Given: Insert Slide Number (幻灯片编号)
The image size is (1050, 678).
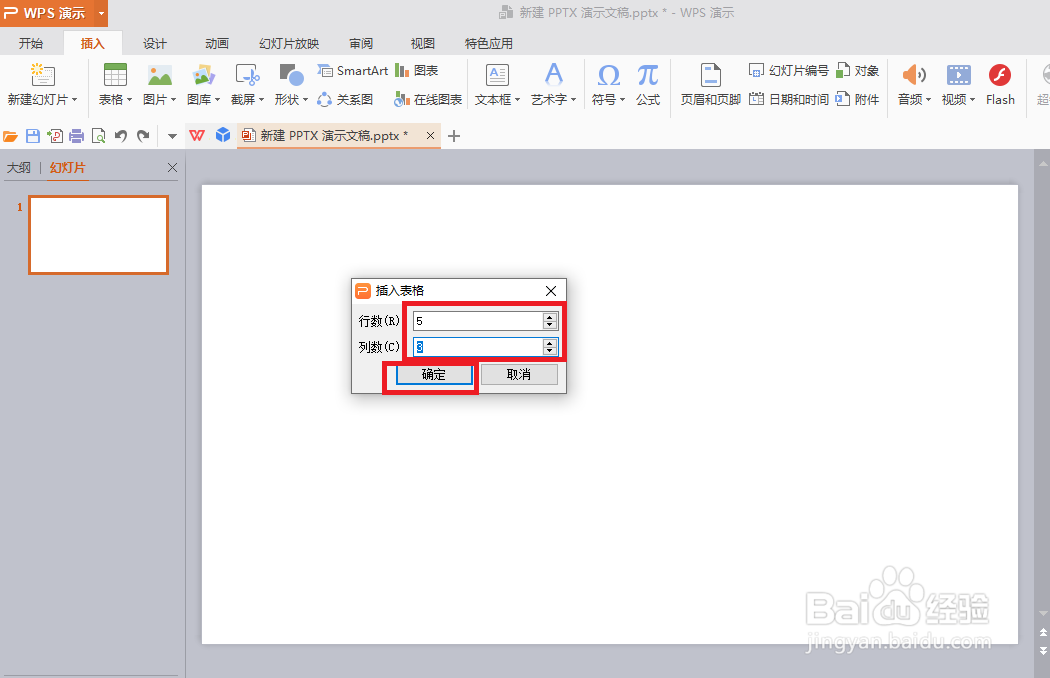Looking at the screenshot, I should pyautogui.click(x=788, y=71).
